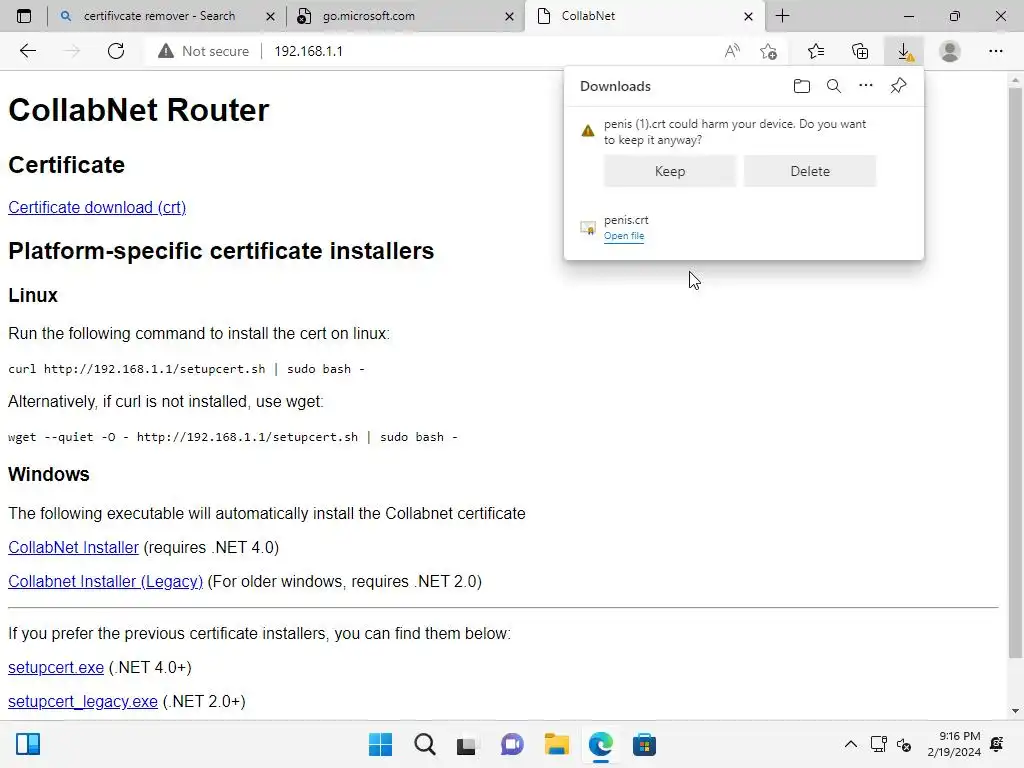Close the certifivcate remover Search tab
Image resolution: width=1024 pixels, height=768 pixels.
pyautogui.click(x=270, y=16)
